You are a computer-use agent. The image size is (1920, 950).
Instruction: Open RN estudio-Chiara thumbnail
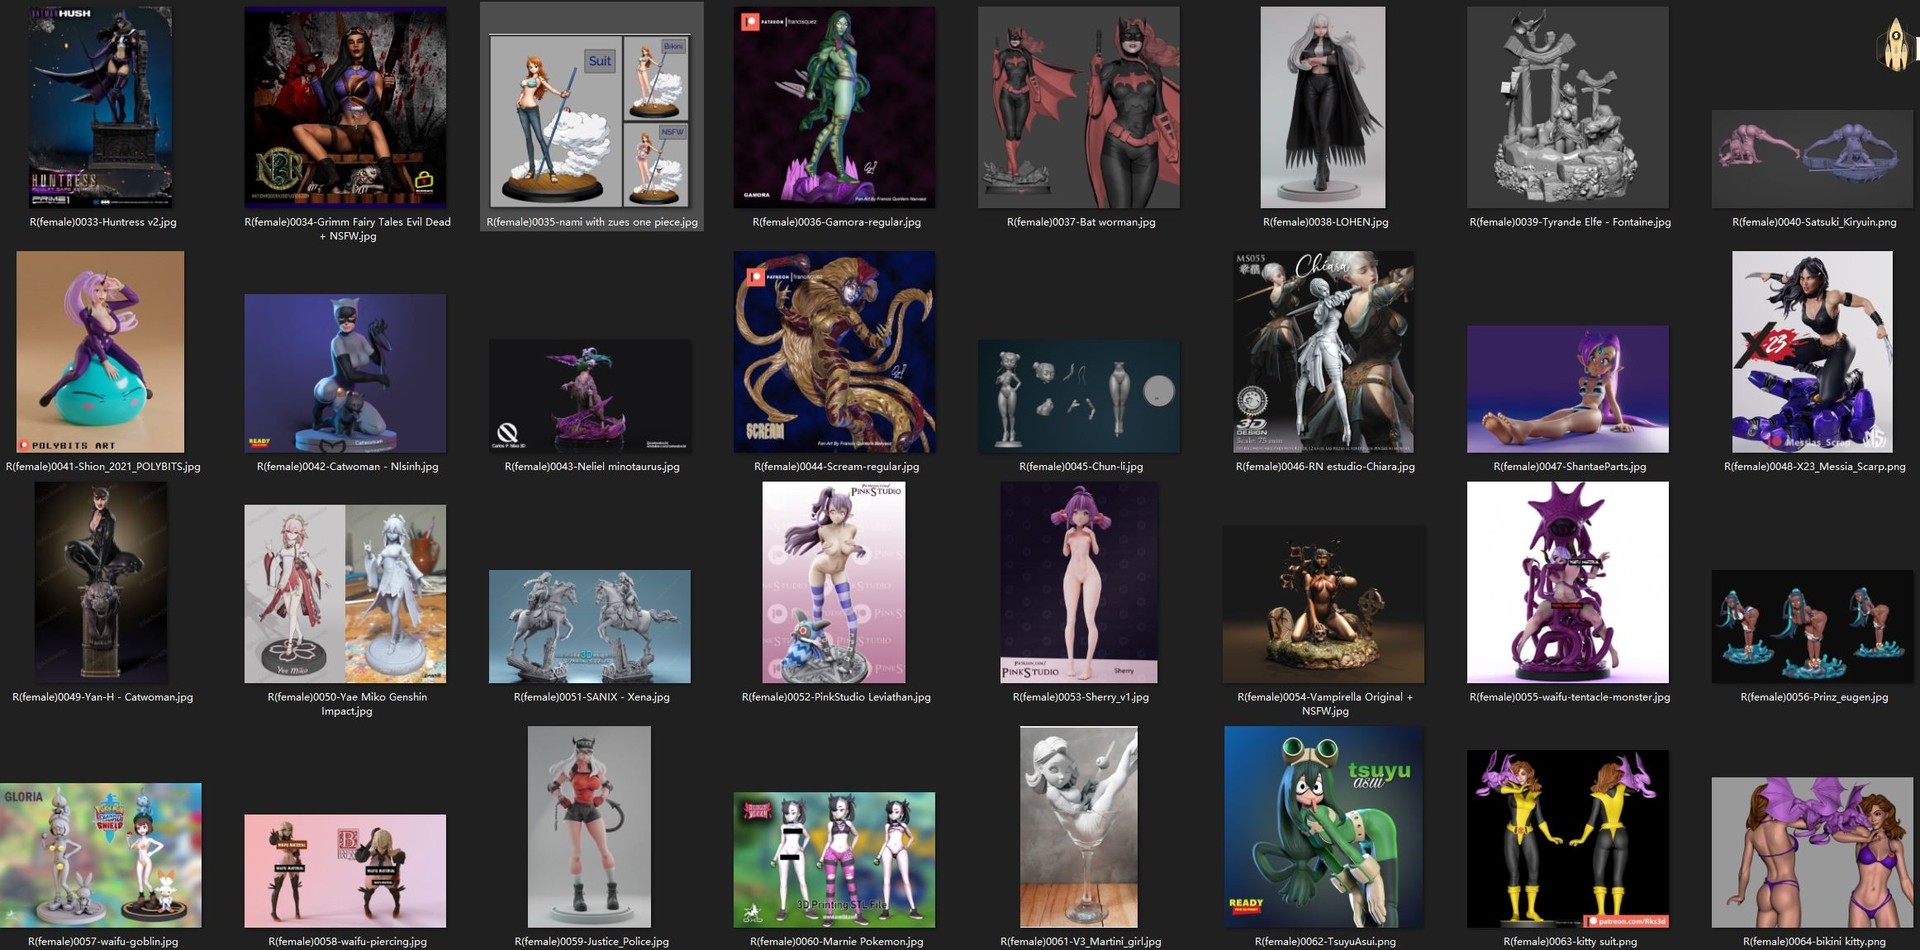(x=1323, y=352)
